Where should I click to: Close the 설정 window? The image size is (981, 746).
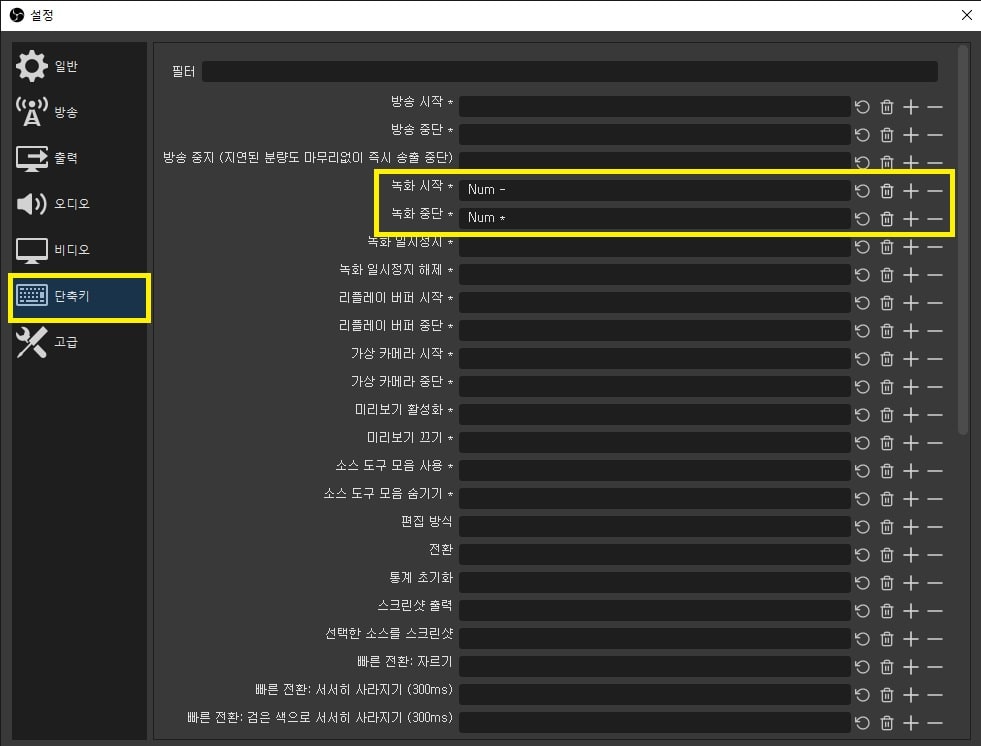(965, 15)
